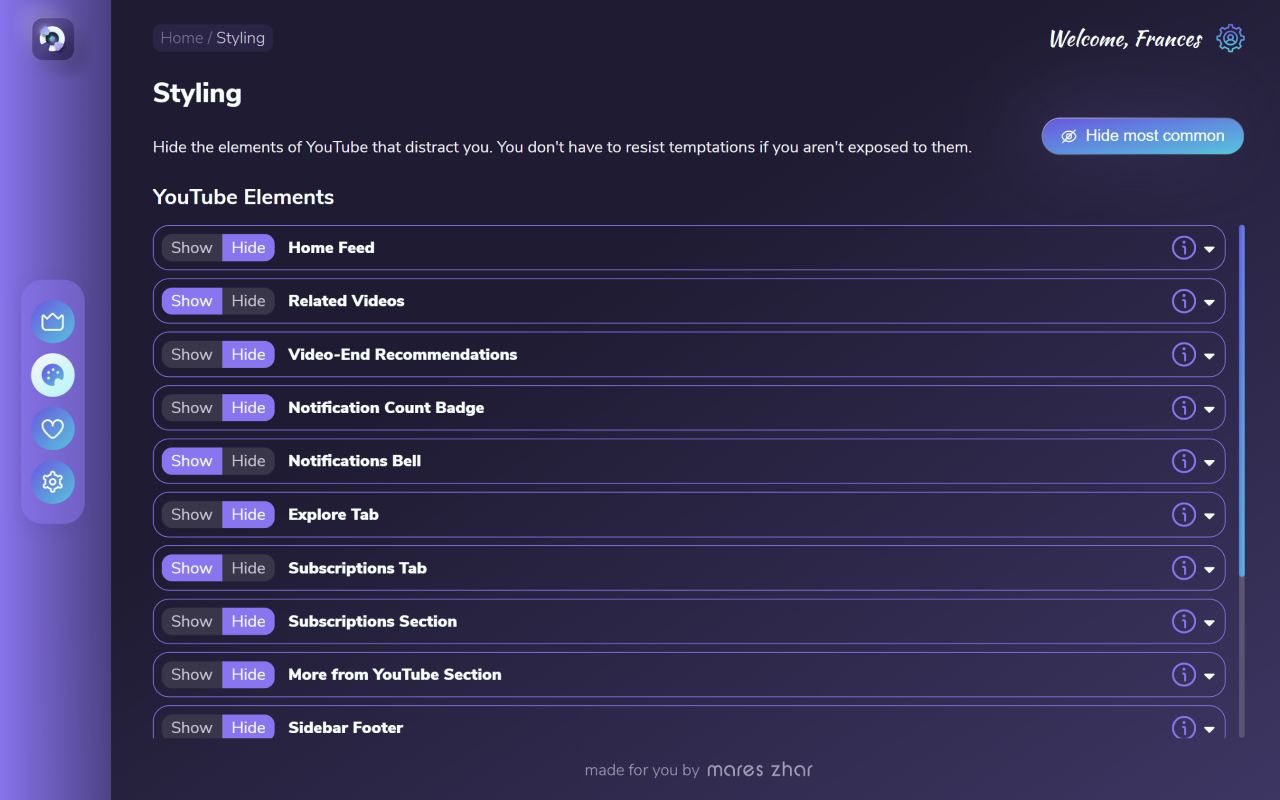
Task: Show info for Subscriptions Section
Action: [x=1184, y=621]
